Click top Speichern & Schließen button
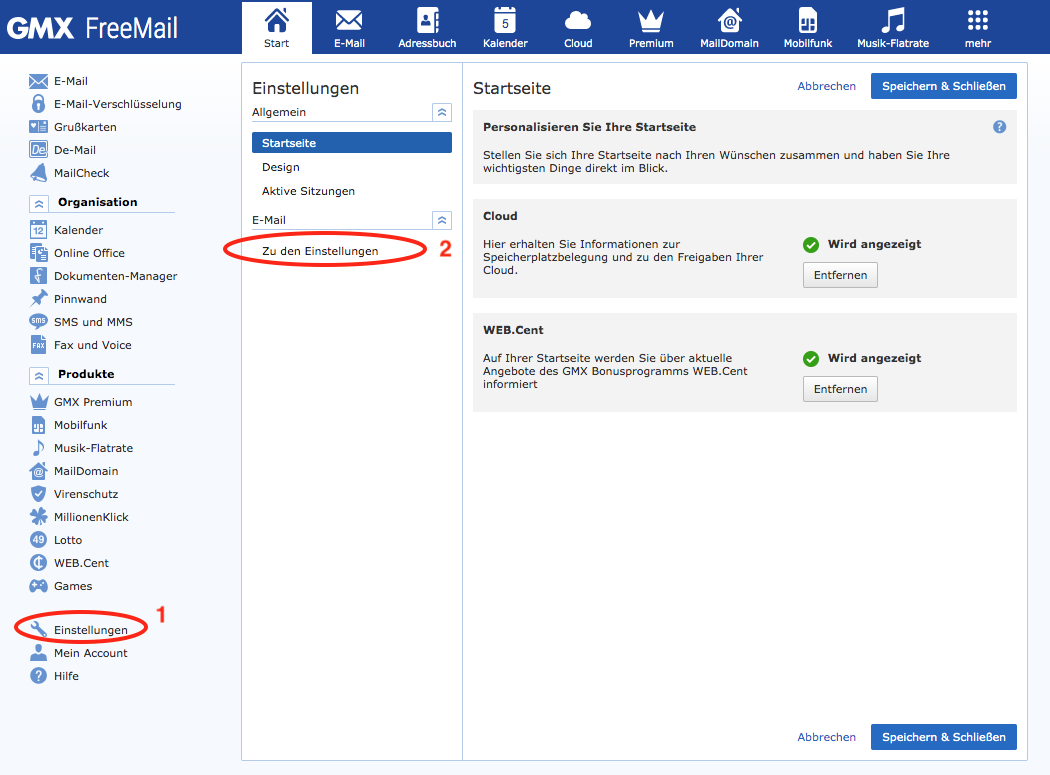1050x775 pixels. click(x=943, y=86)
